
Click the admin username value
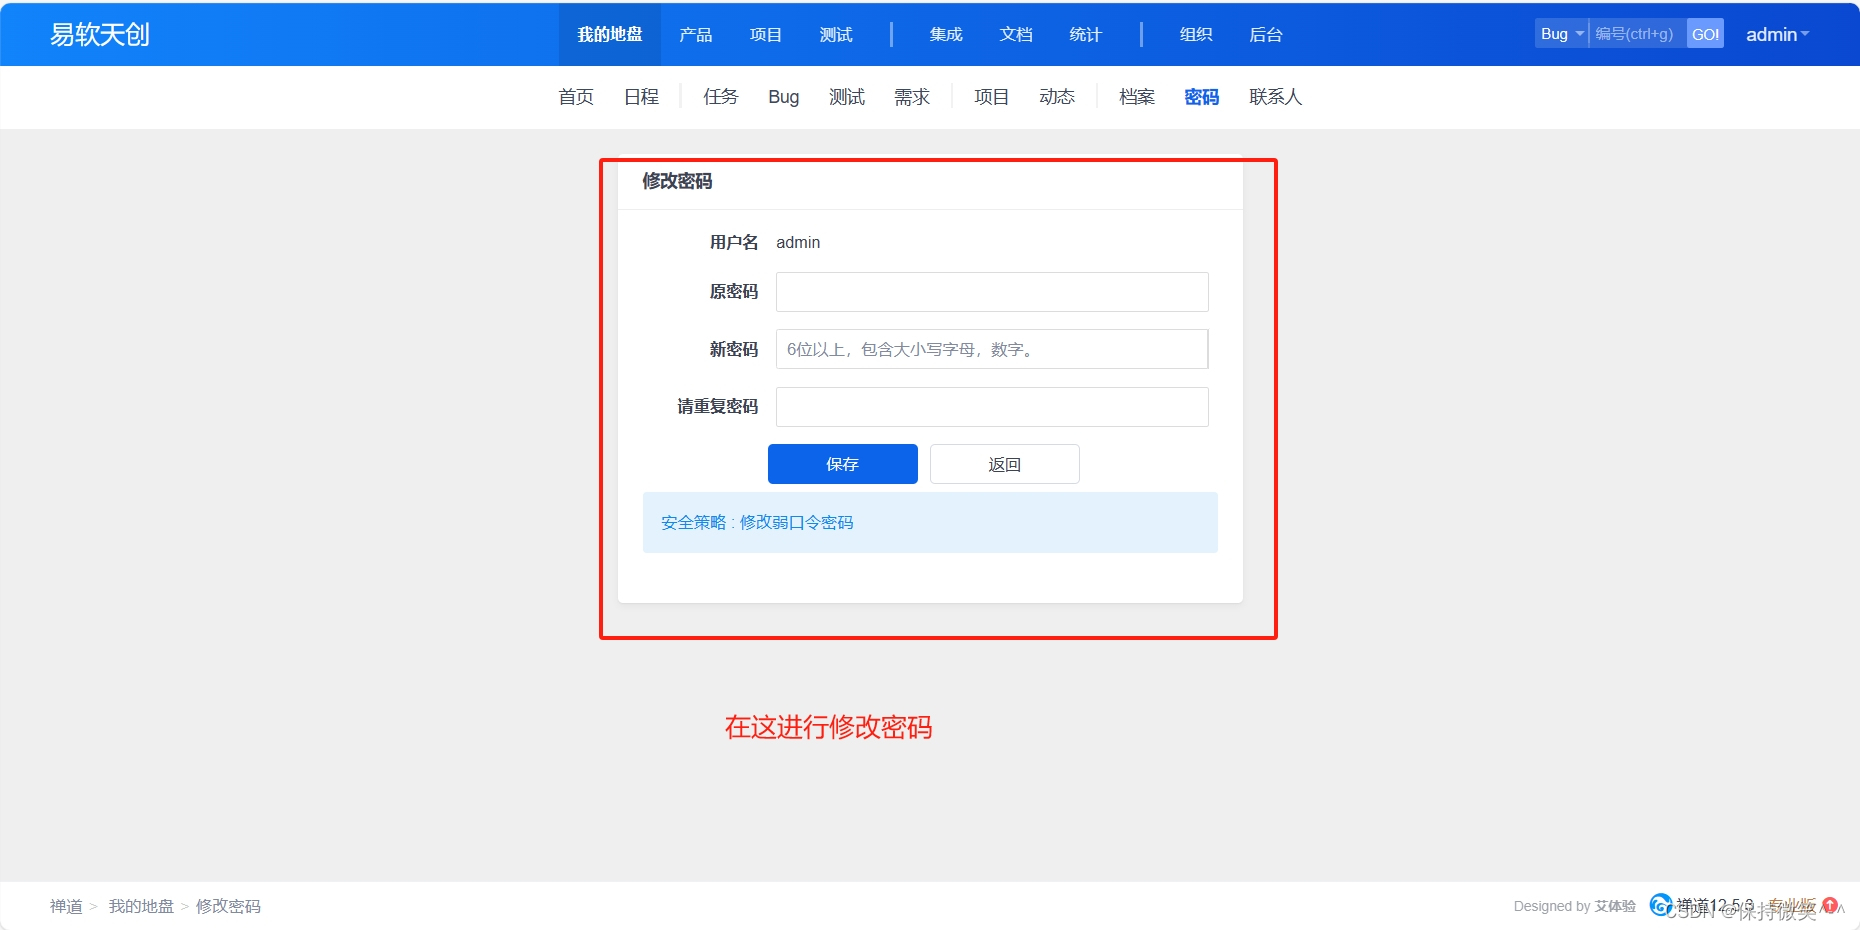click(x=798, y=242)
